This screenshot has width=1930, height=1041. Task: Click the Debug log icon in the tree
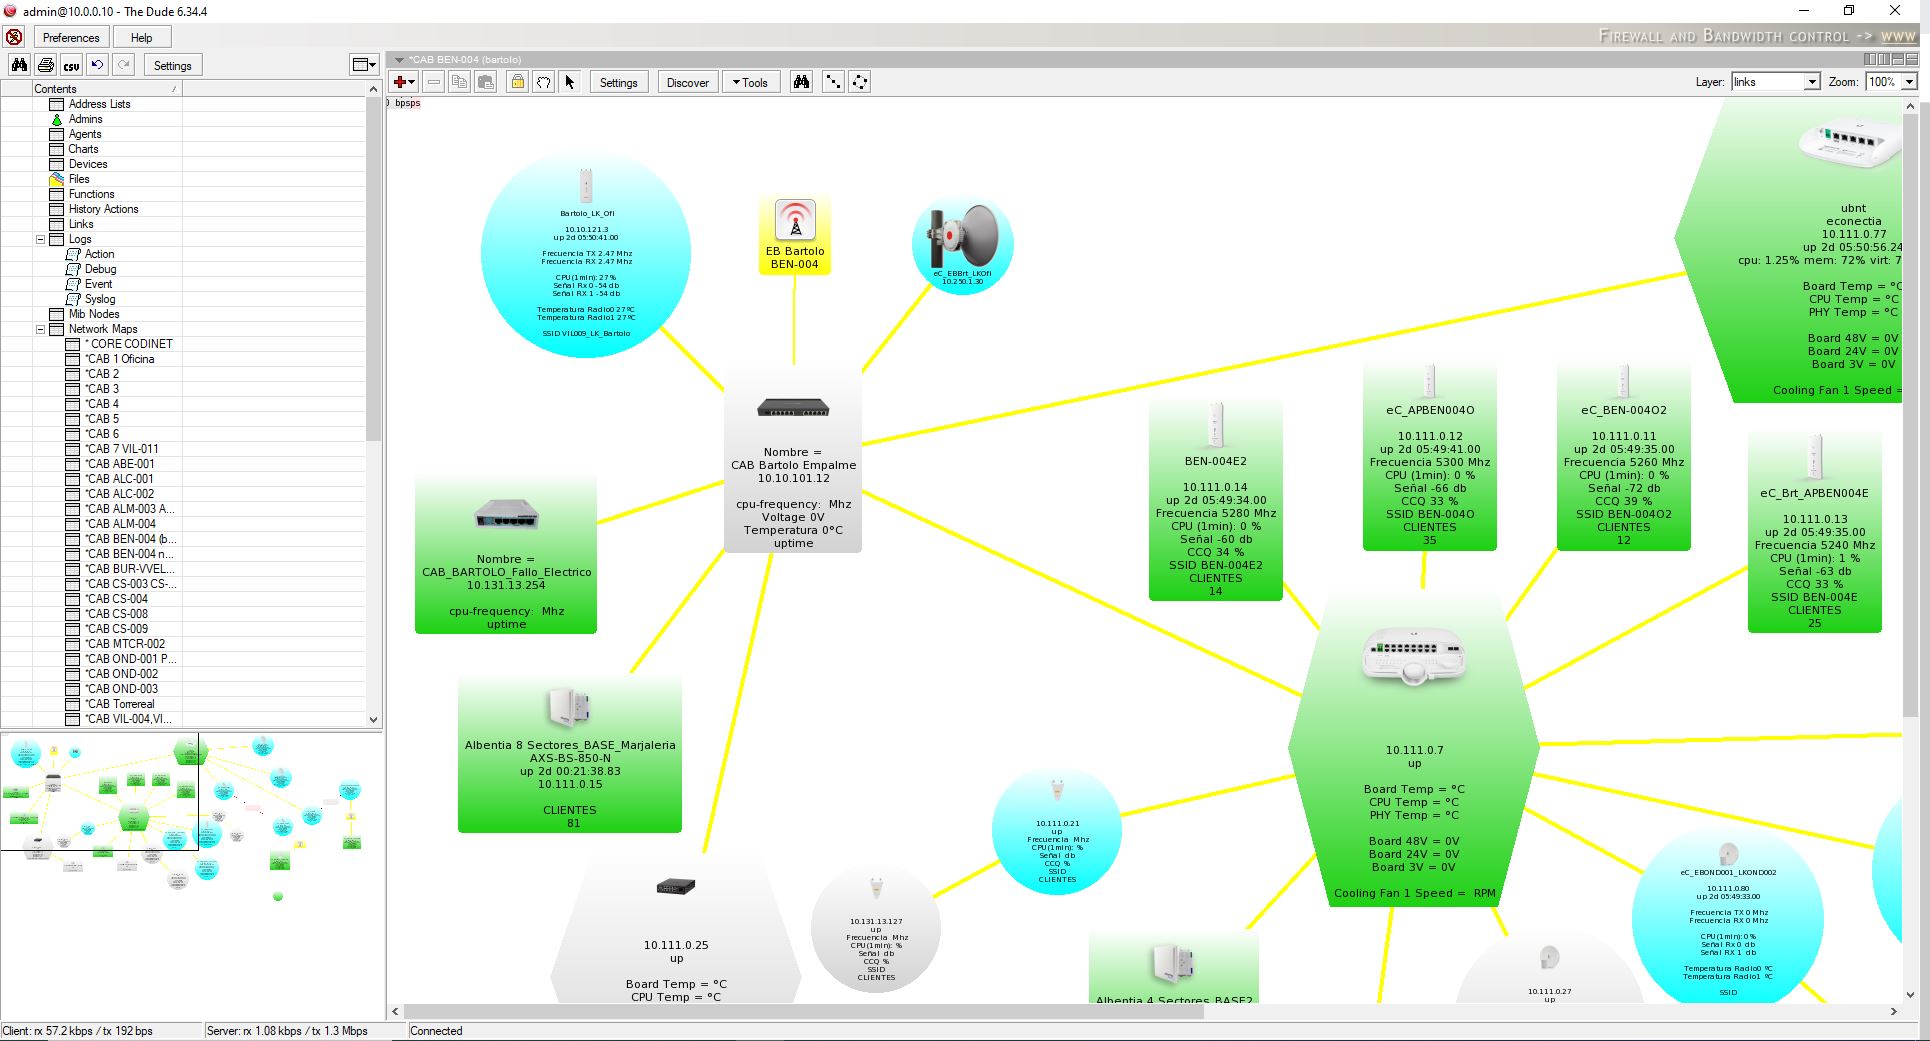coord(73,269)
